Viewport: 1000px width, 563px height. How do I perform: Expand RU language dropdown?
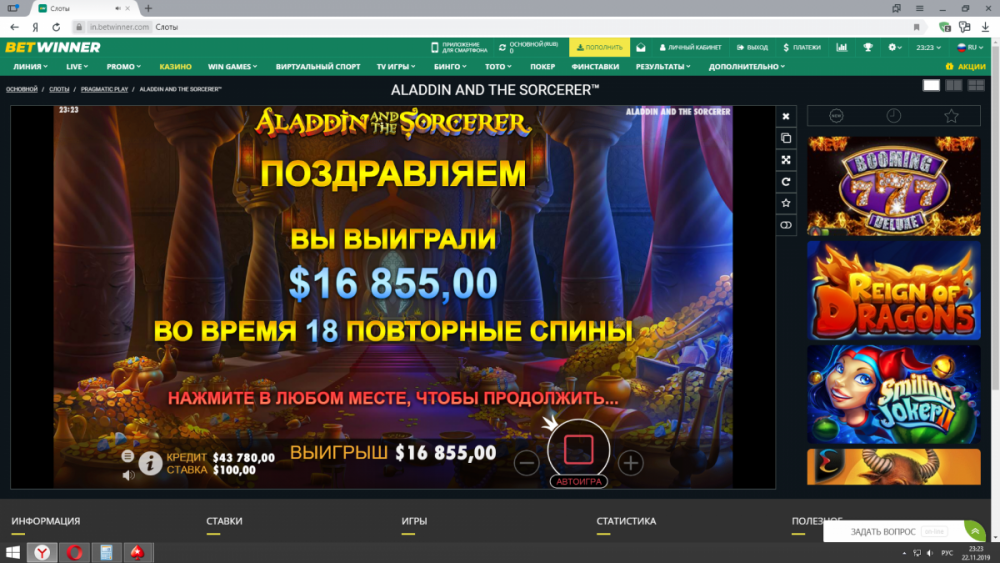pyautogui.click(x=970, y=47)
